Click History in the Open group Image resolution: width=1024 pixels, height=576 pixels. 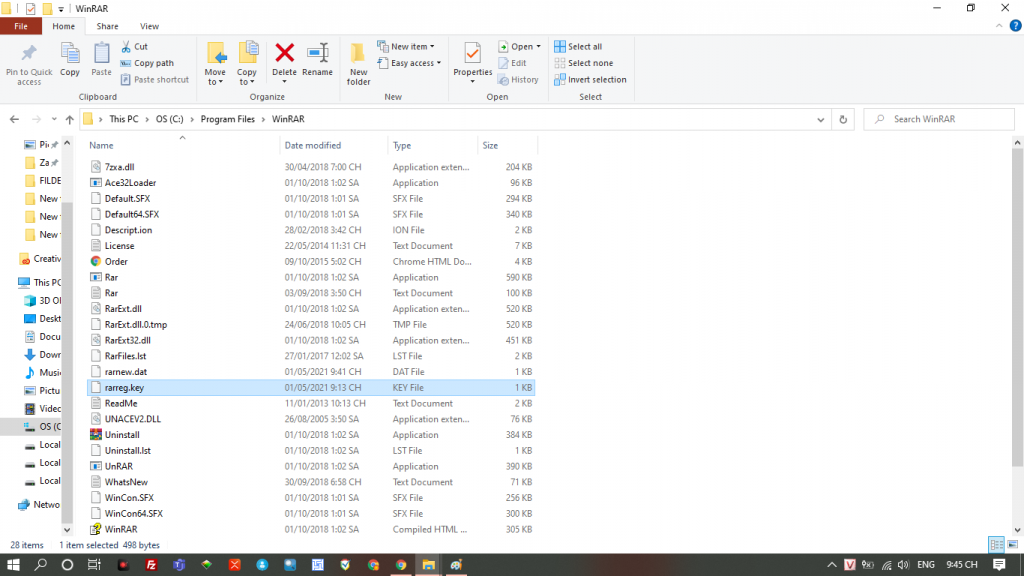click(x=518, y=80)
